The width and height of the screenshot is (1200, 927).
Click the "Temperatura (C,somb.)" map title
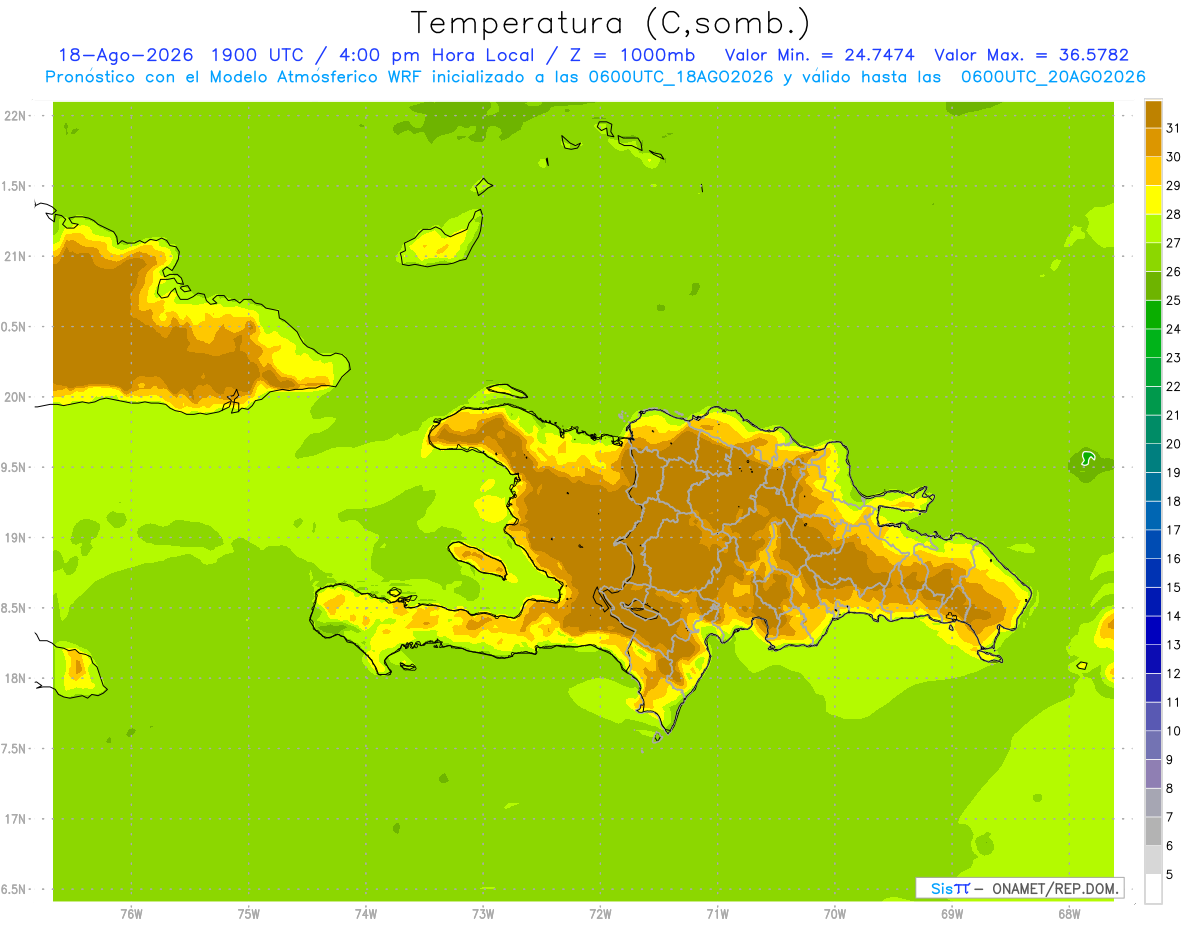610,23
